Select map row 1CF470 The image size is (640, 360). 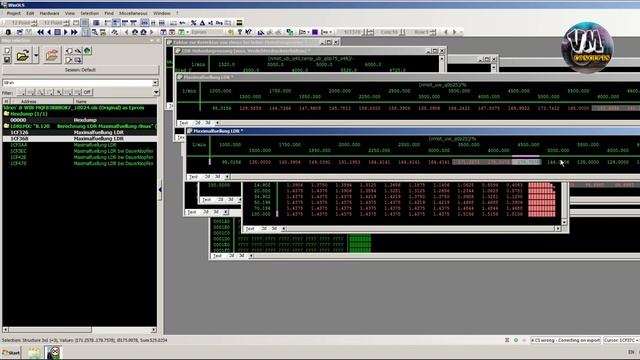pos(80,163)
